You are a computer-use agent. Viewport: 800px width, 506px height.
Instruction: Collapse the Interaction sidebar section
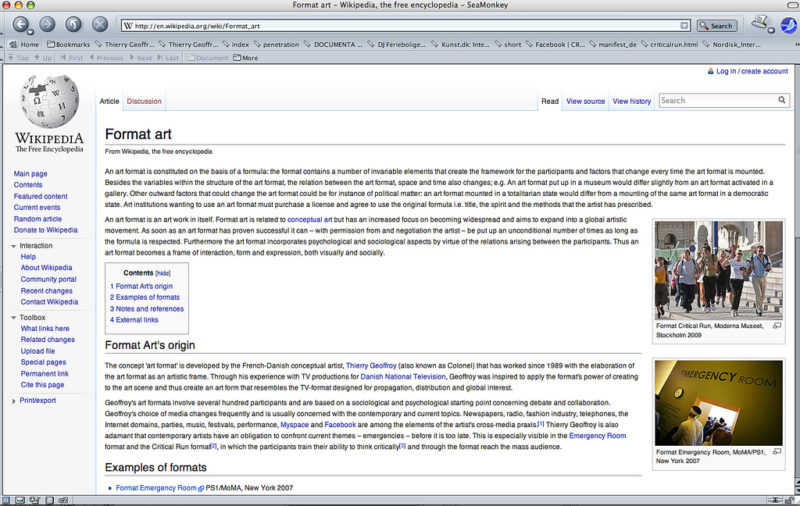tap(13, 246)
